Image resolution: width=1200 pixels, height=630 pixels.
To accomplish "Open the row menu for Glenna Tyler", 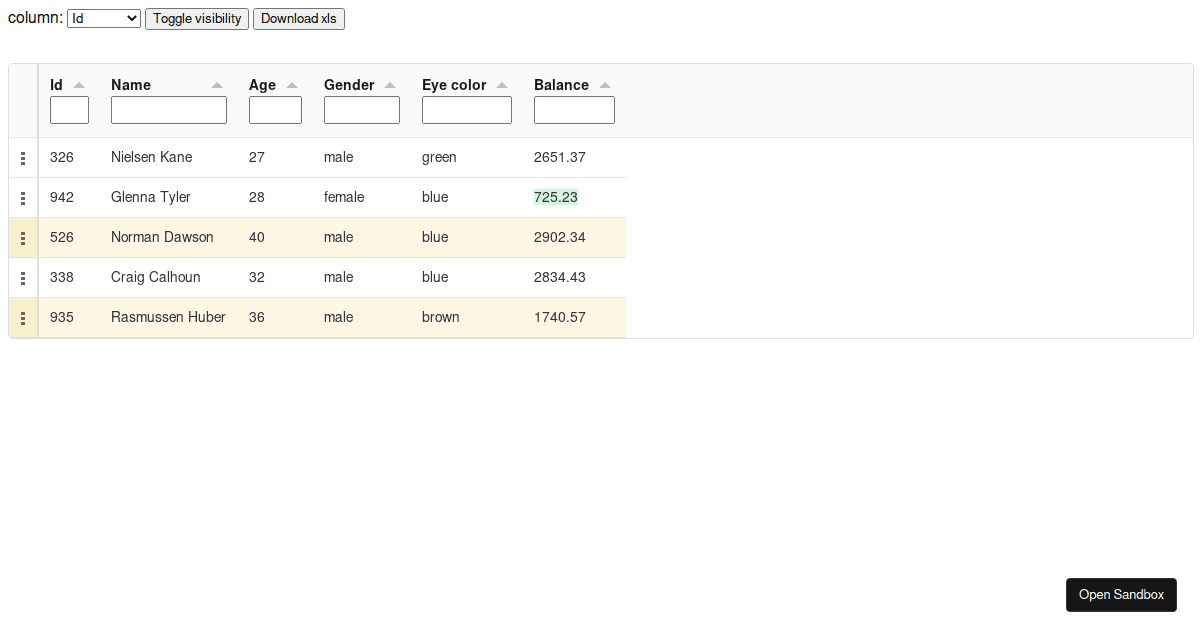I will point(23,197).
